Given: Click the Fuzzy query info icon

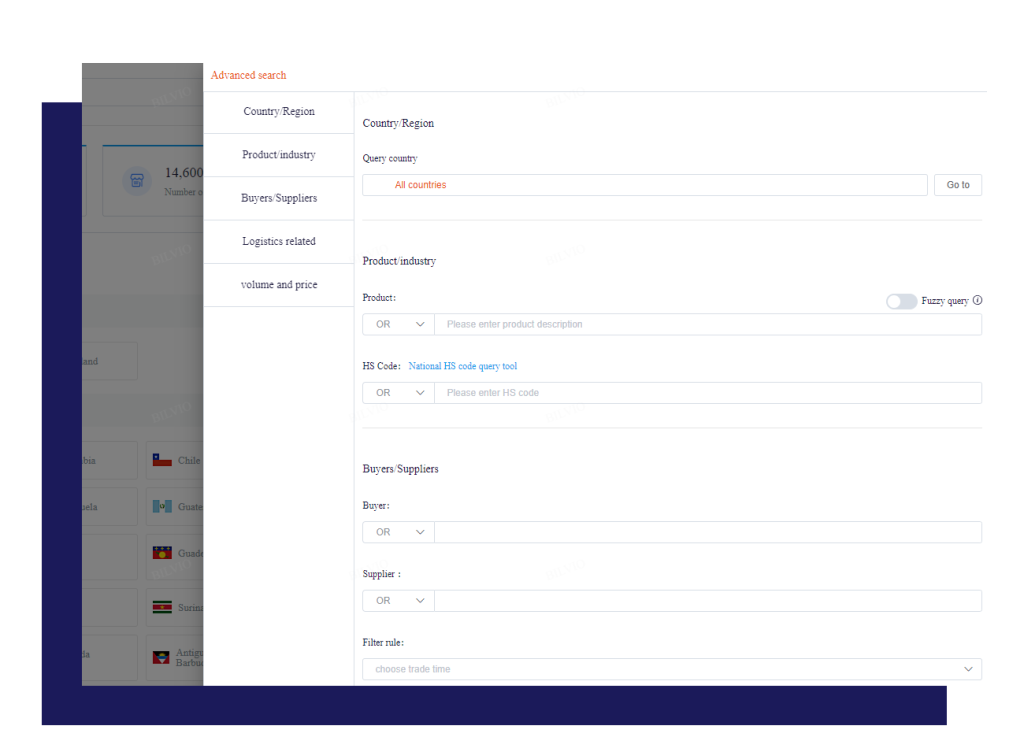Looking at the screenshot, I should (x=977, y=301).
